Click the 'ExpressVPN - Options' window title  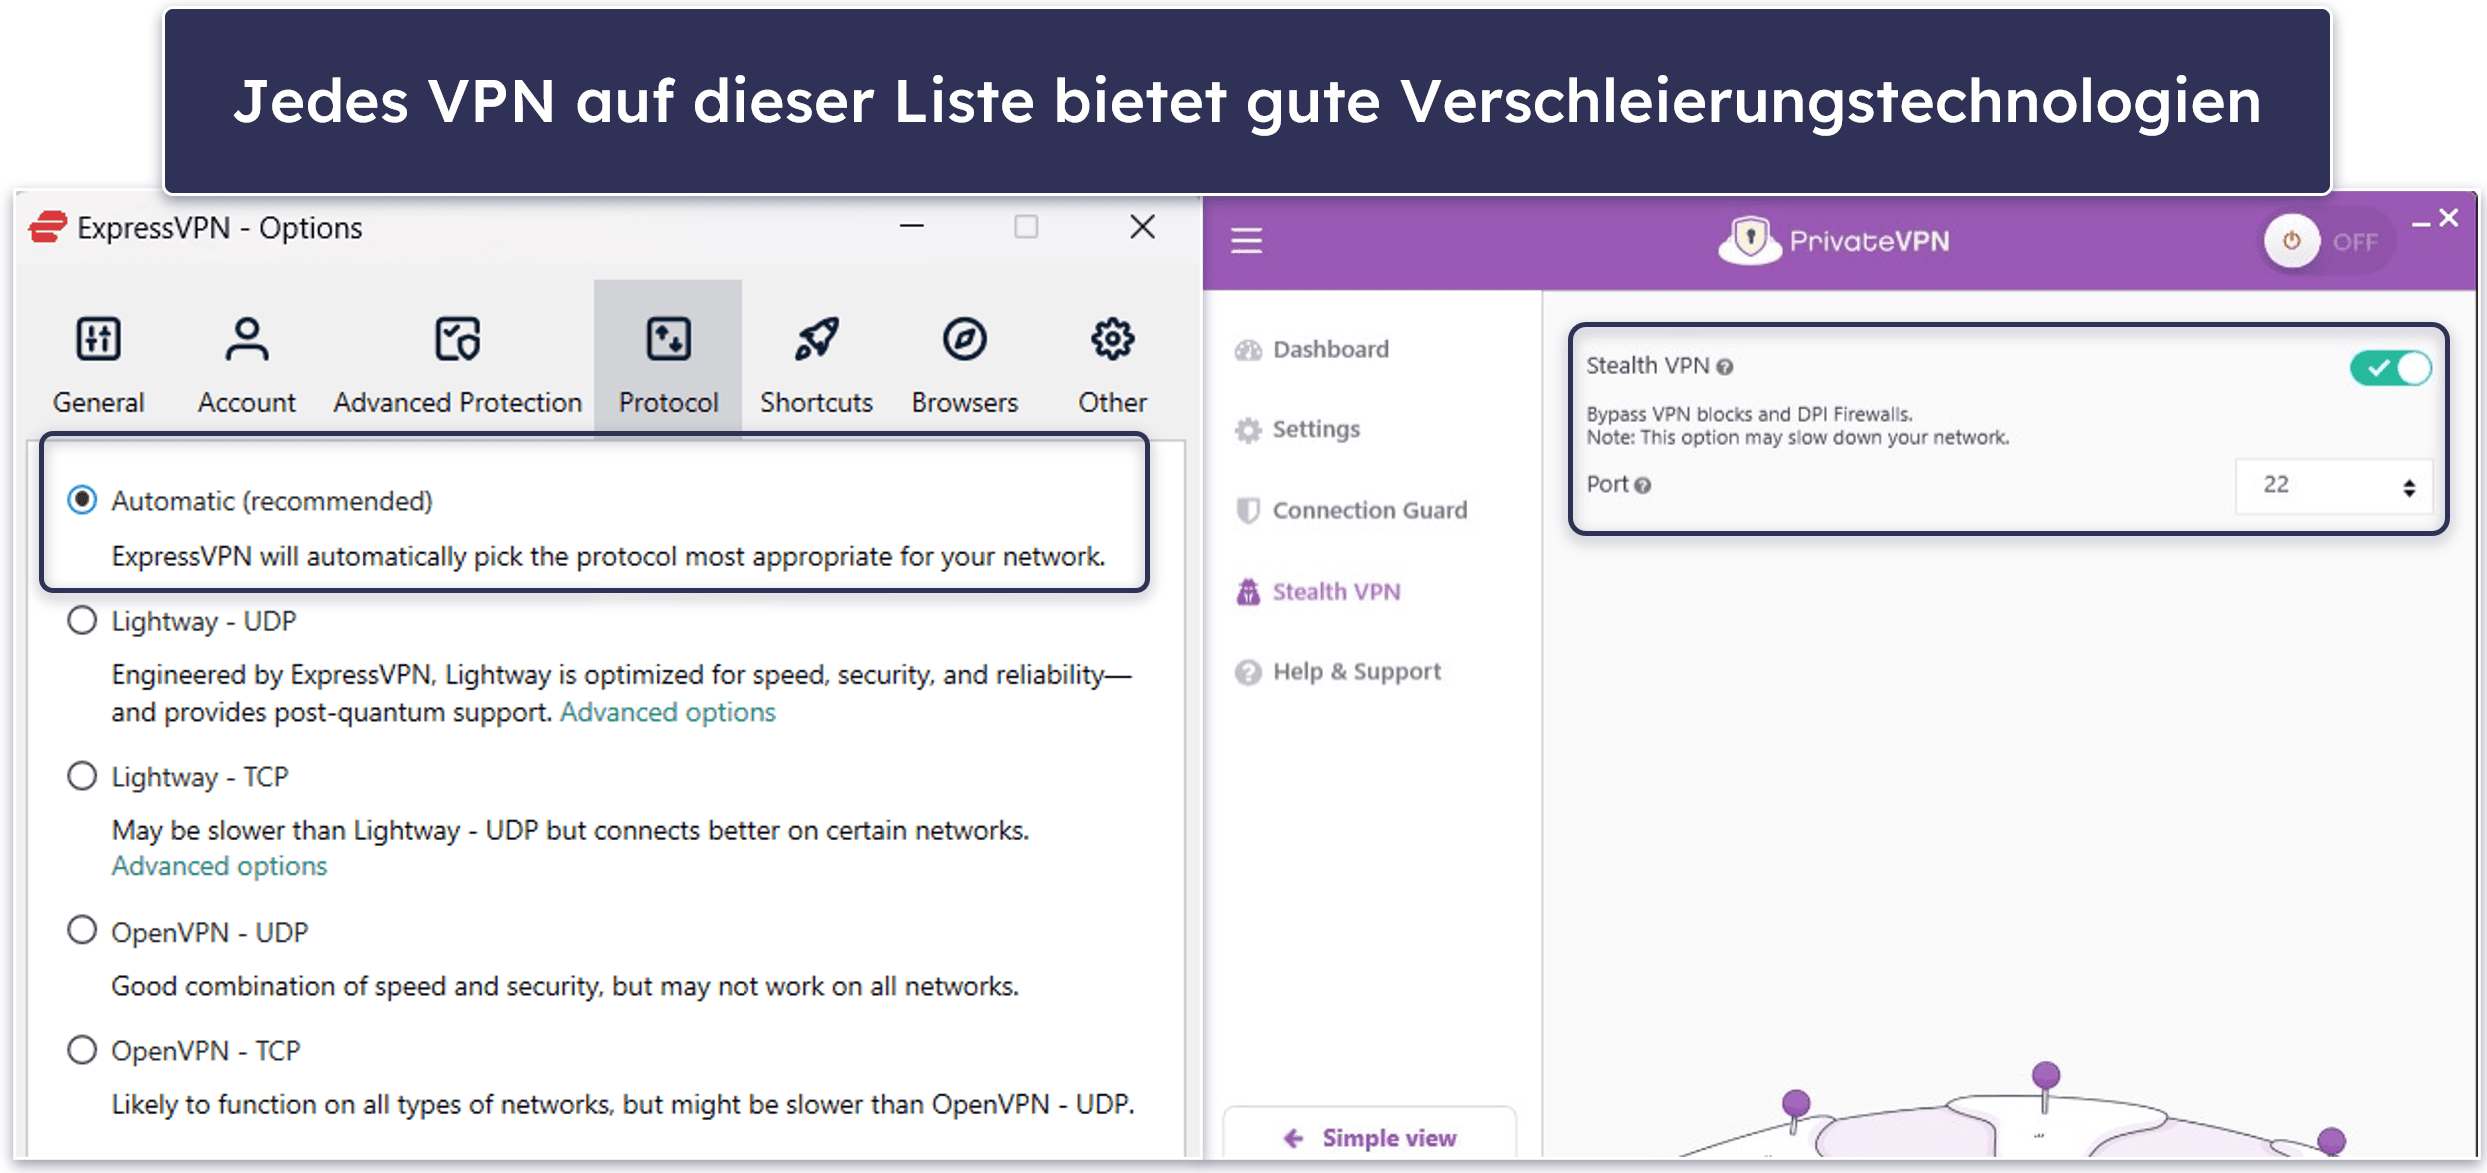click(x=220, y=228)
